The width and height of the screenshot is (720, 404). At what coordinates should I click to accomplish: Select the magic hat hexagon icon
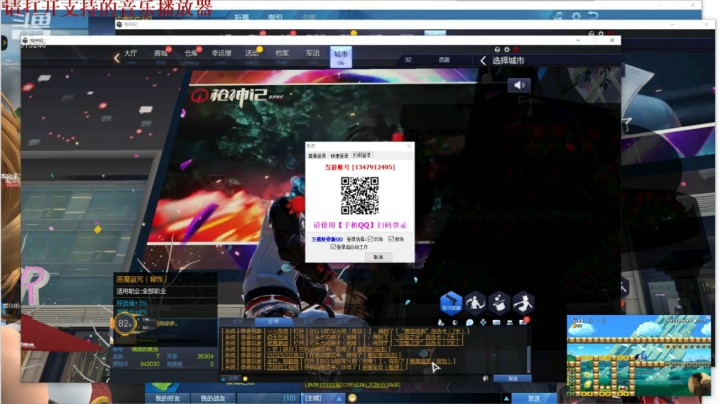pyautogui.click(x=499, y=303)
